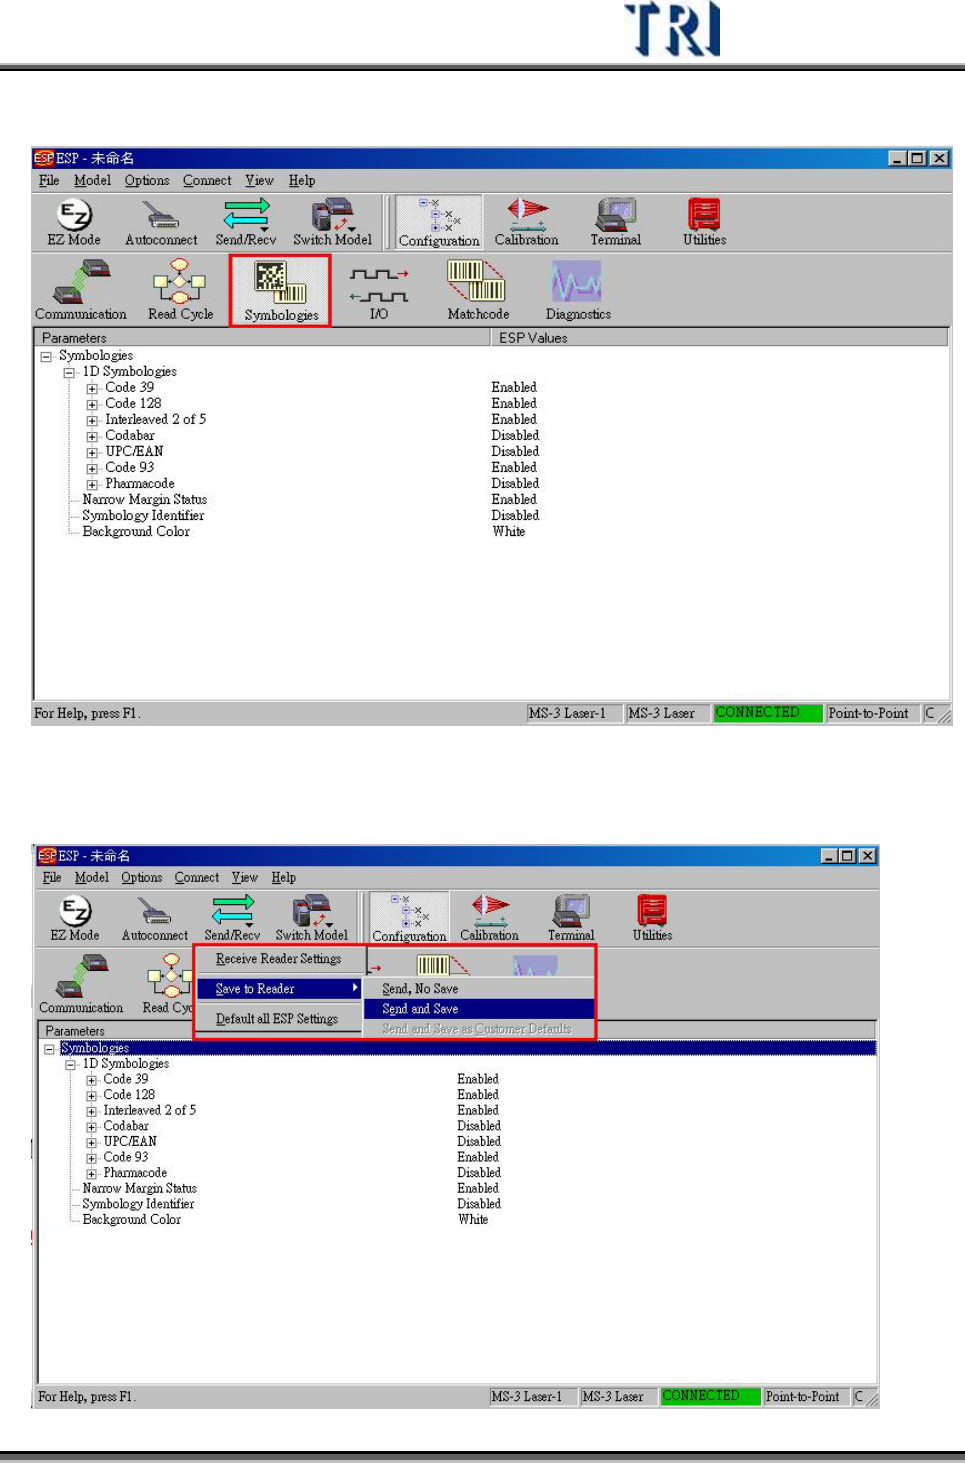Open Utilities in upper ESP window
965x1463 pixels.
point(704,222)
